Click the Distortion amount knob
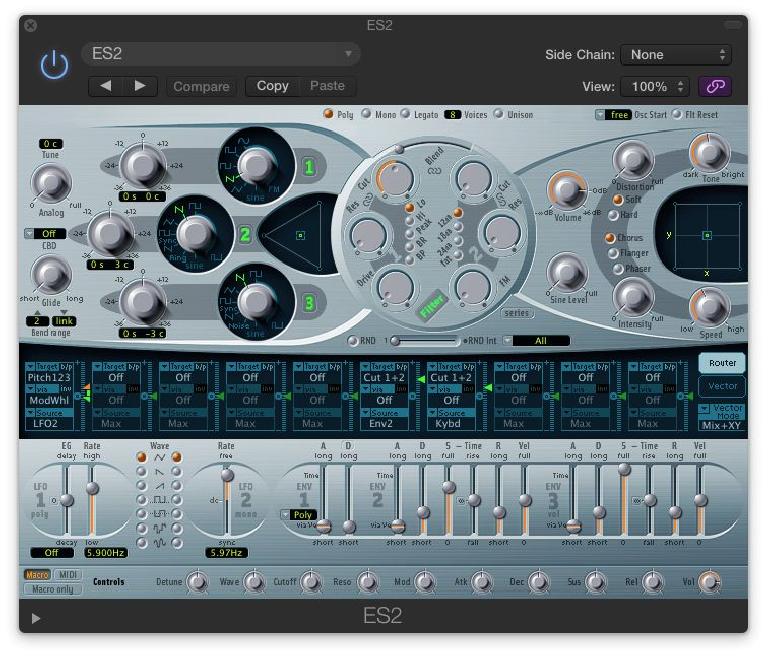This screenshot has width=768, height=657. coord(633,160)
